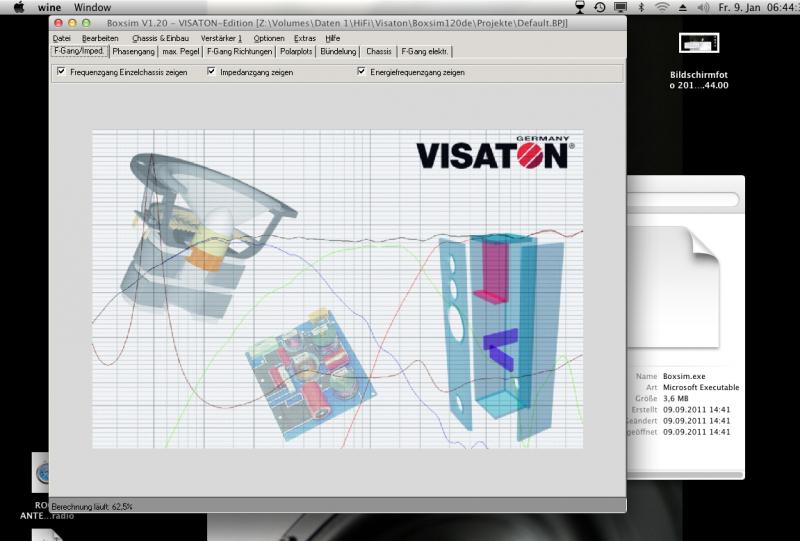Image resolution: width=800 pixels, height=541 pixels.
Task: Open the Window menu in menu bar
Action: tap(92, 7)
